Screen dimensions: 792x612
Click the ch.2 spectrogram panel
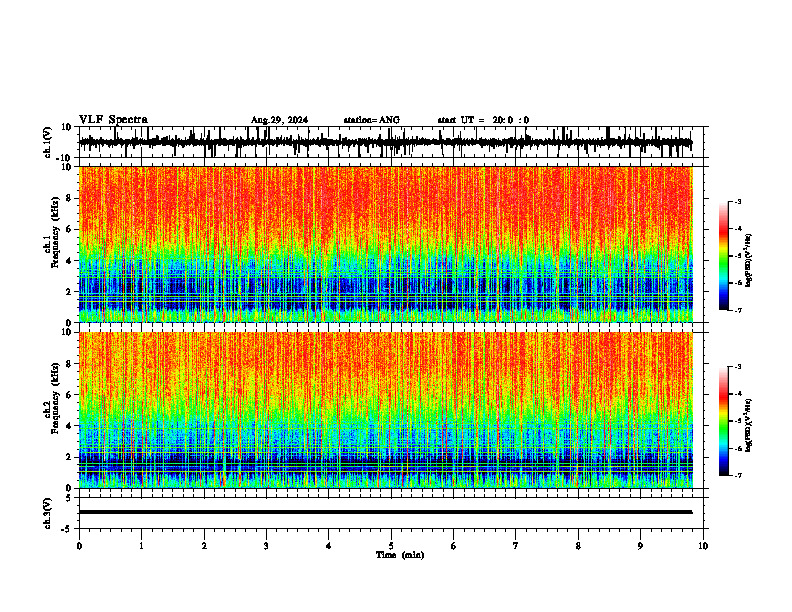386,410
